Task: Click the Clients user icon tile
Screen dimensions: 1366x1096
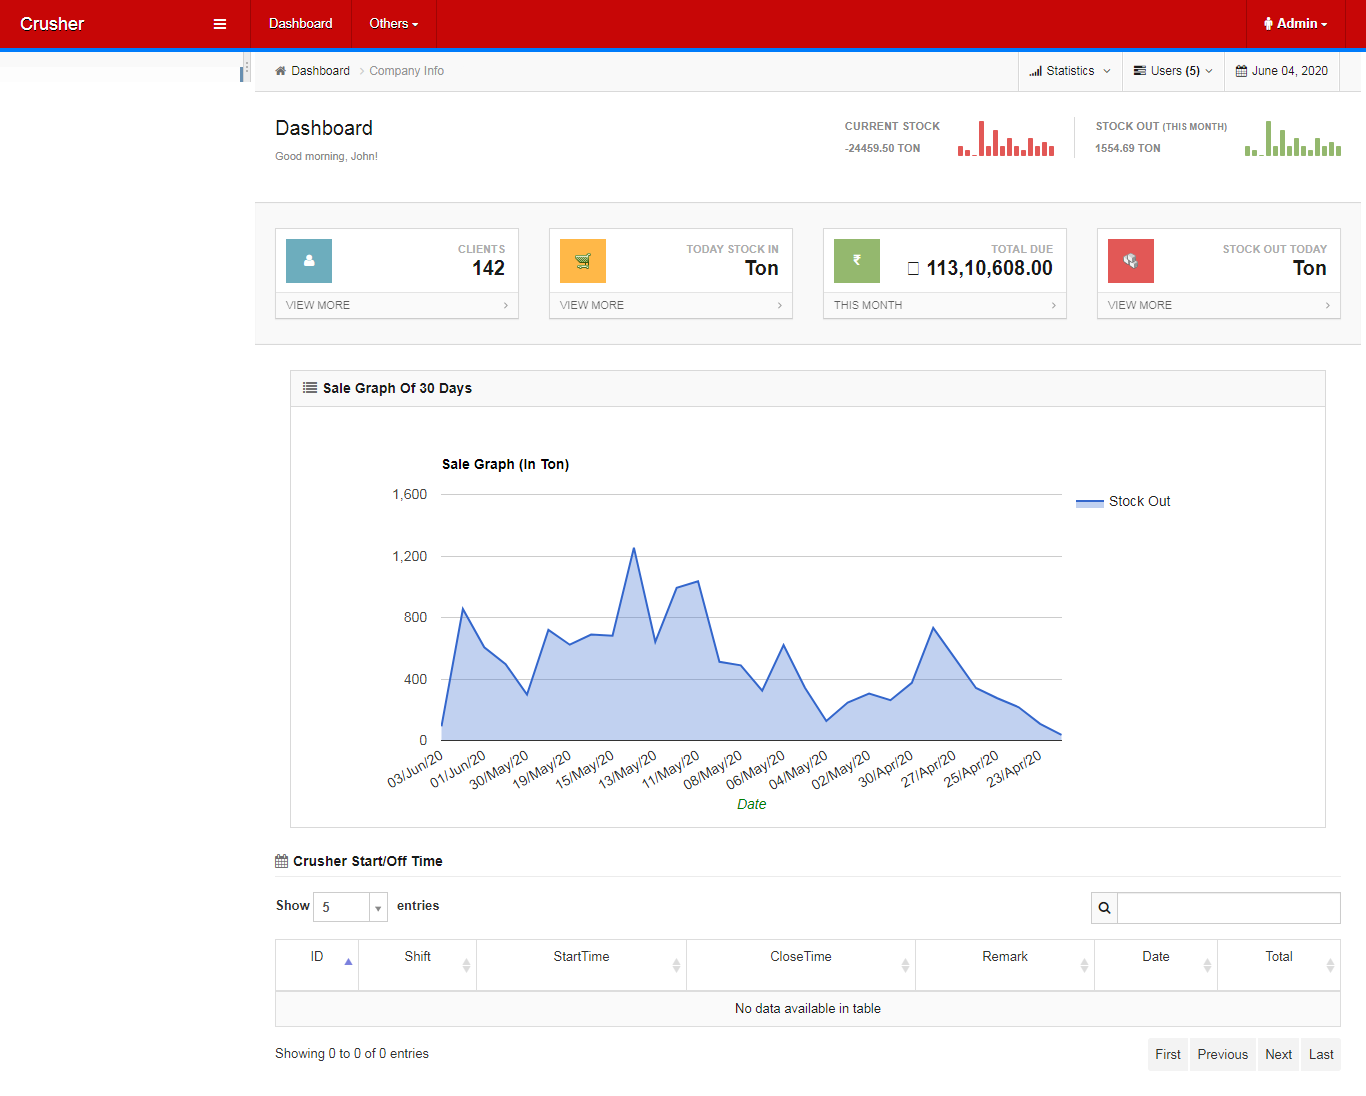Action: point(309,261)
